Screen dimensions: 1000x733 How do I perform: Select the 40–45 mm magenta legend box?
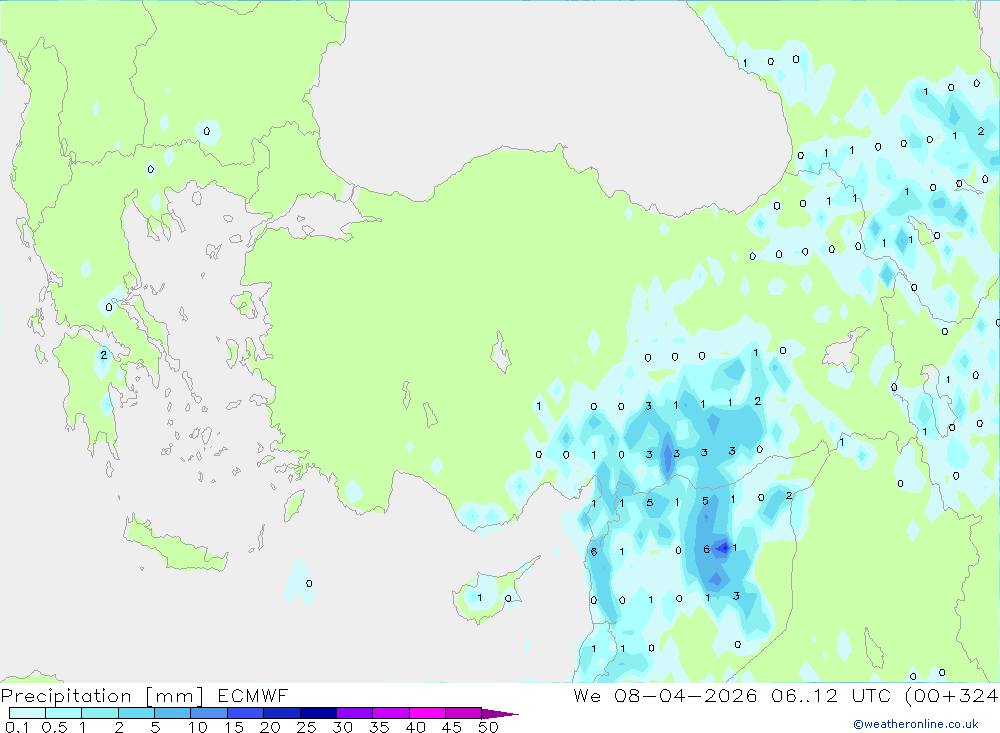coord(427,713)
